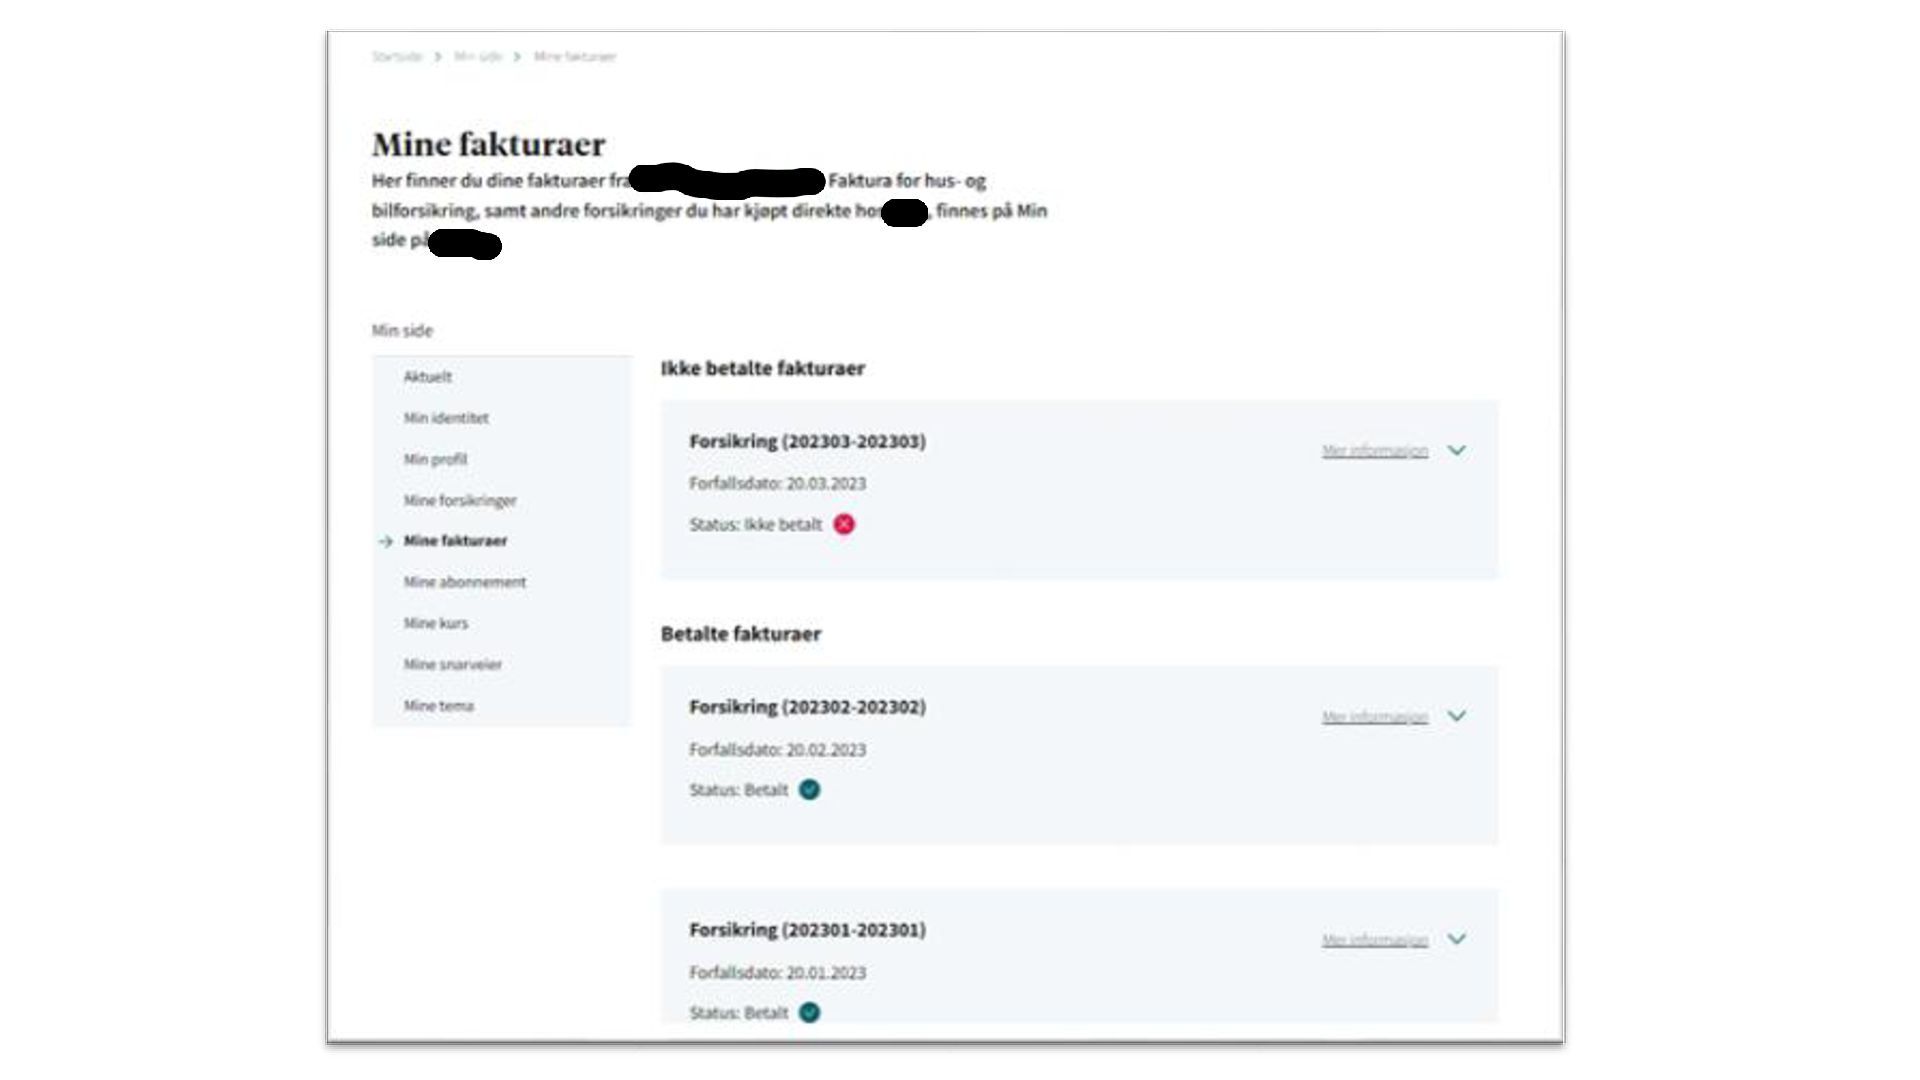The width and height of the screenshot is (1920, 1080).
Task: Click arrow icon beside Mine fakturaer menu
Action: pyautogui.click(x=386, y=541)
